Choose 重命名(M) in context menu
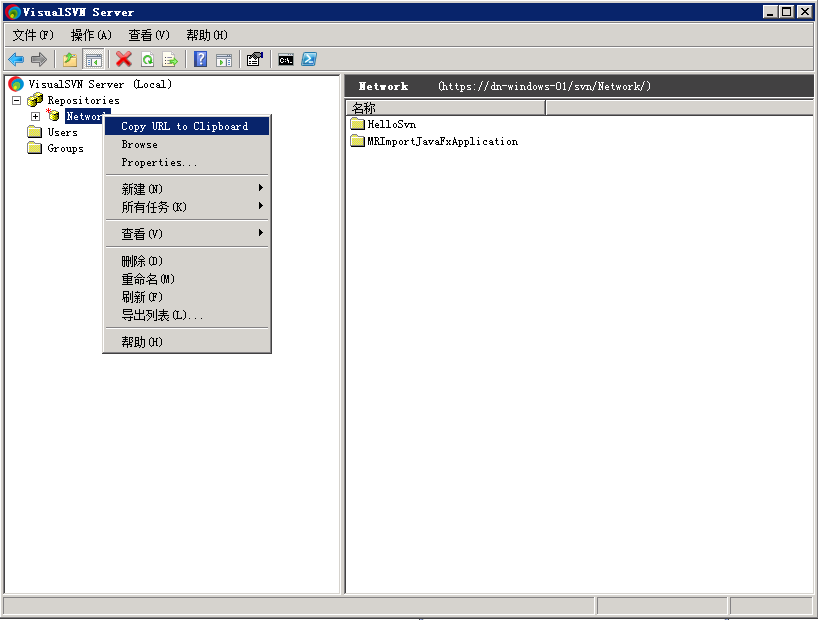818x620 pixels. tap(187, 279)
